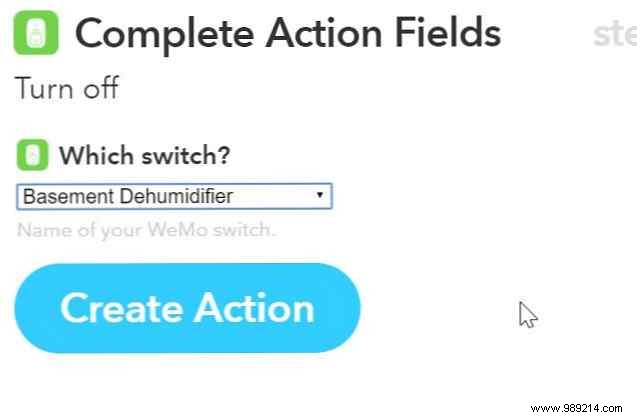The height and width of the screenshot is (417, 637).
Task: Click the WeMo switch glyph next to field label
Action: pos(32,156)
